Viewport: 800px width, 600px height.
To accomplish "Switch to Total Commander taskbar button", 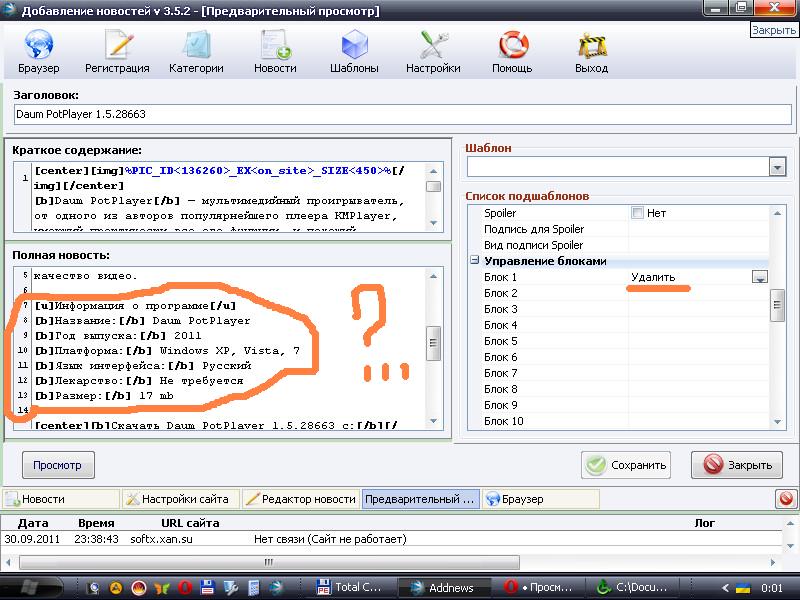I will pyautogui.click(x=349, y=588).
